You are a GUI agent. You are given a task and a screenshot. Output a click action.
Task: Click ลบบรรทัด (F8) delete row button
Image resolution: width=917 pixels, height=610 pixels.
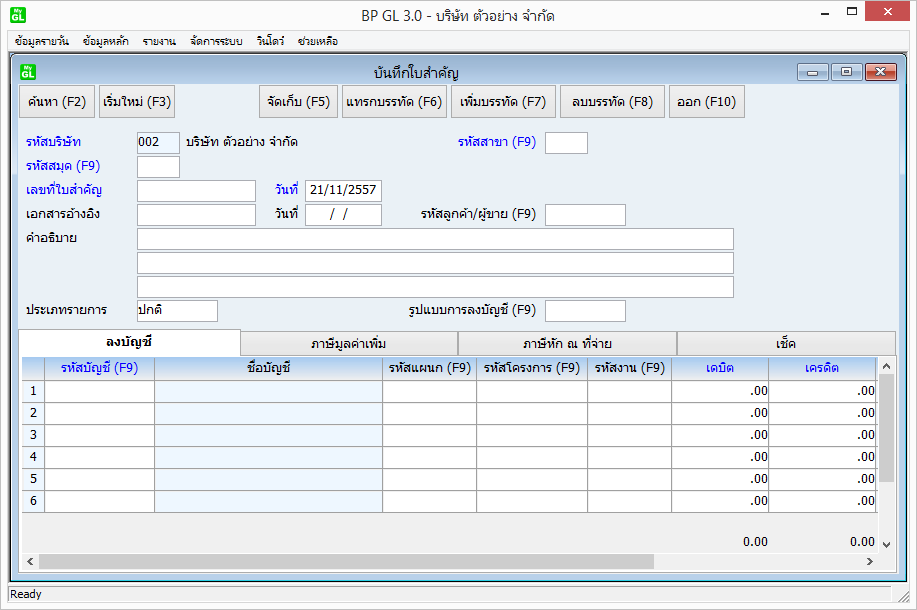(612, 102)
